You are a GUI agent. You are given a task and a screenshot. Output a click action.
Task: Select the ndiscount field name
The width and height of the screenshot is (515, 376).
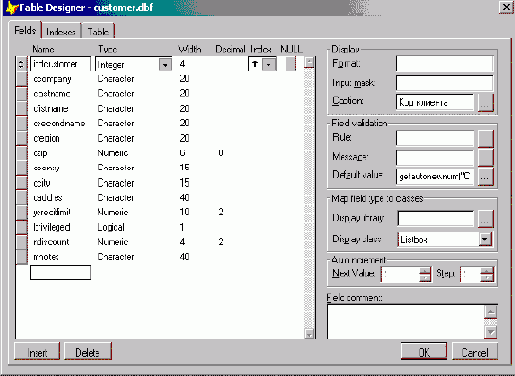tap(51, 242)
